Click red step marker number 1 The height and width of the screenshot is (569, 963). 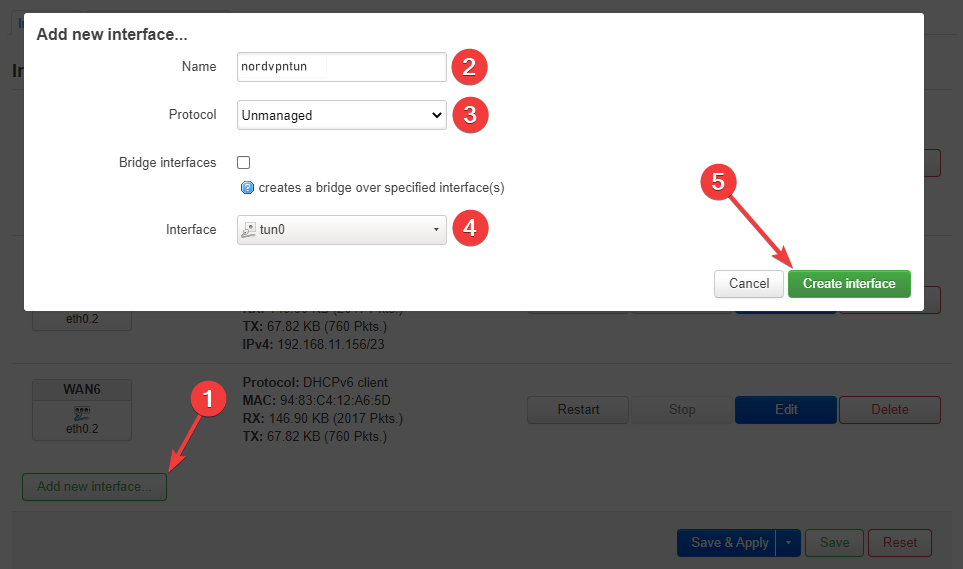208,400
